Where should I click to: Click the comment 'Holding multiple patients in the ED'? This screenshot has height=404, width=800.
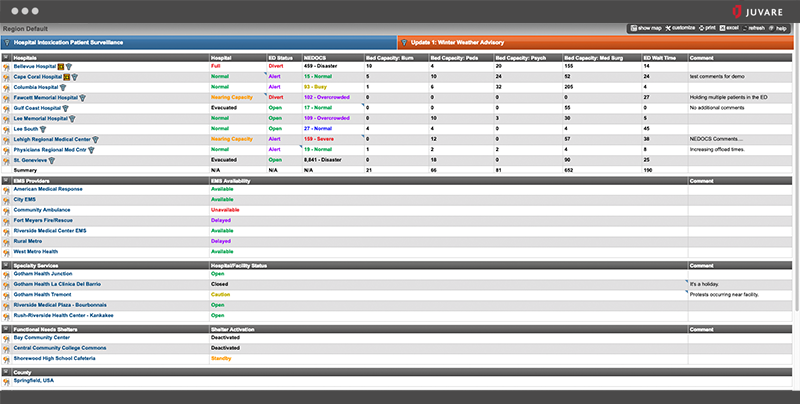pos(729,97)
